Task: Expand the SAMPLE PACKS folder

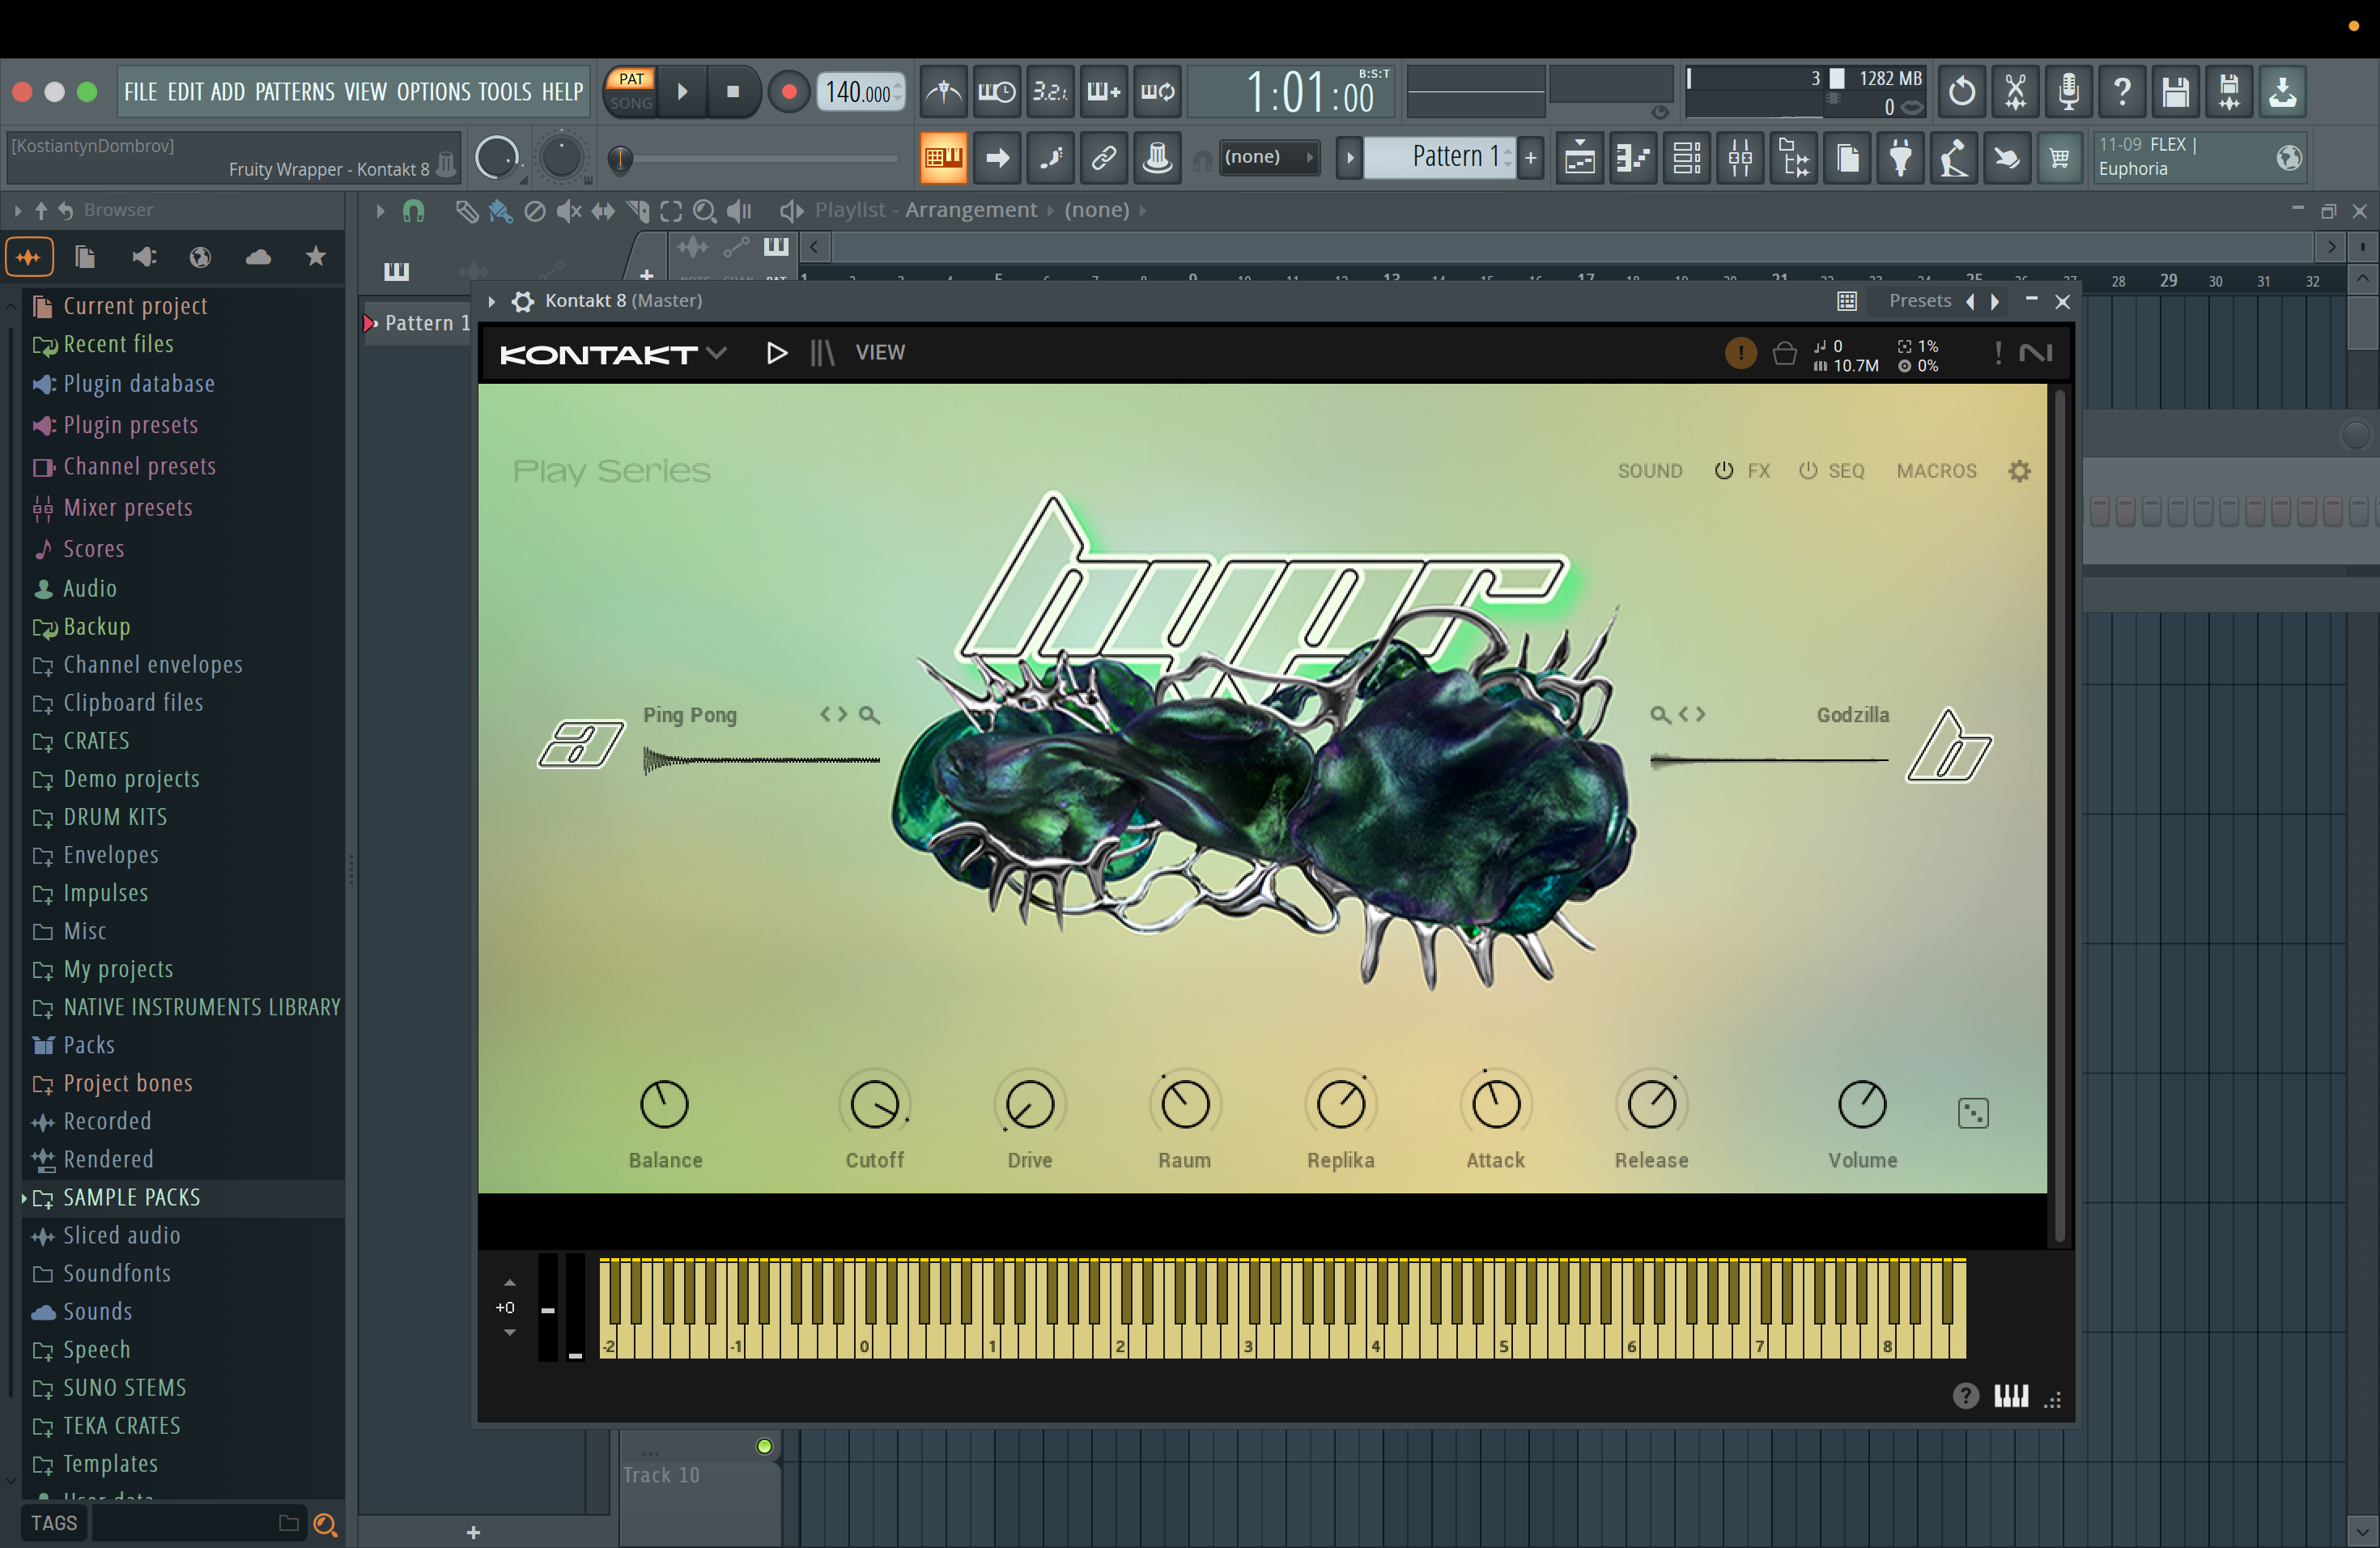Action: point(131,1197)
